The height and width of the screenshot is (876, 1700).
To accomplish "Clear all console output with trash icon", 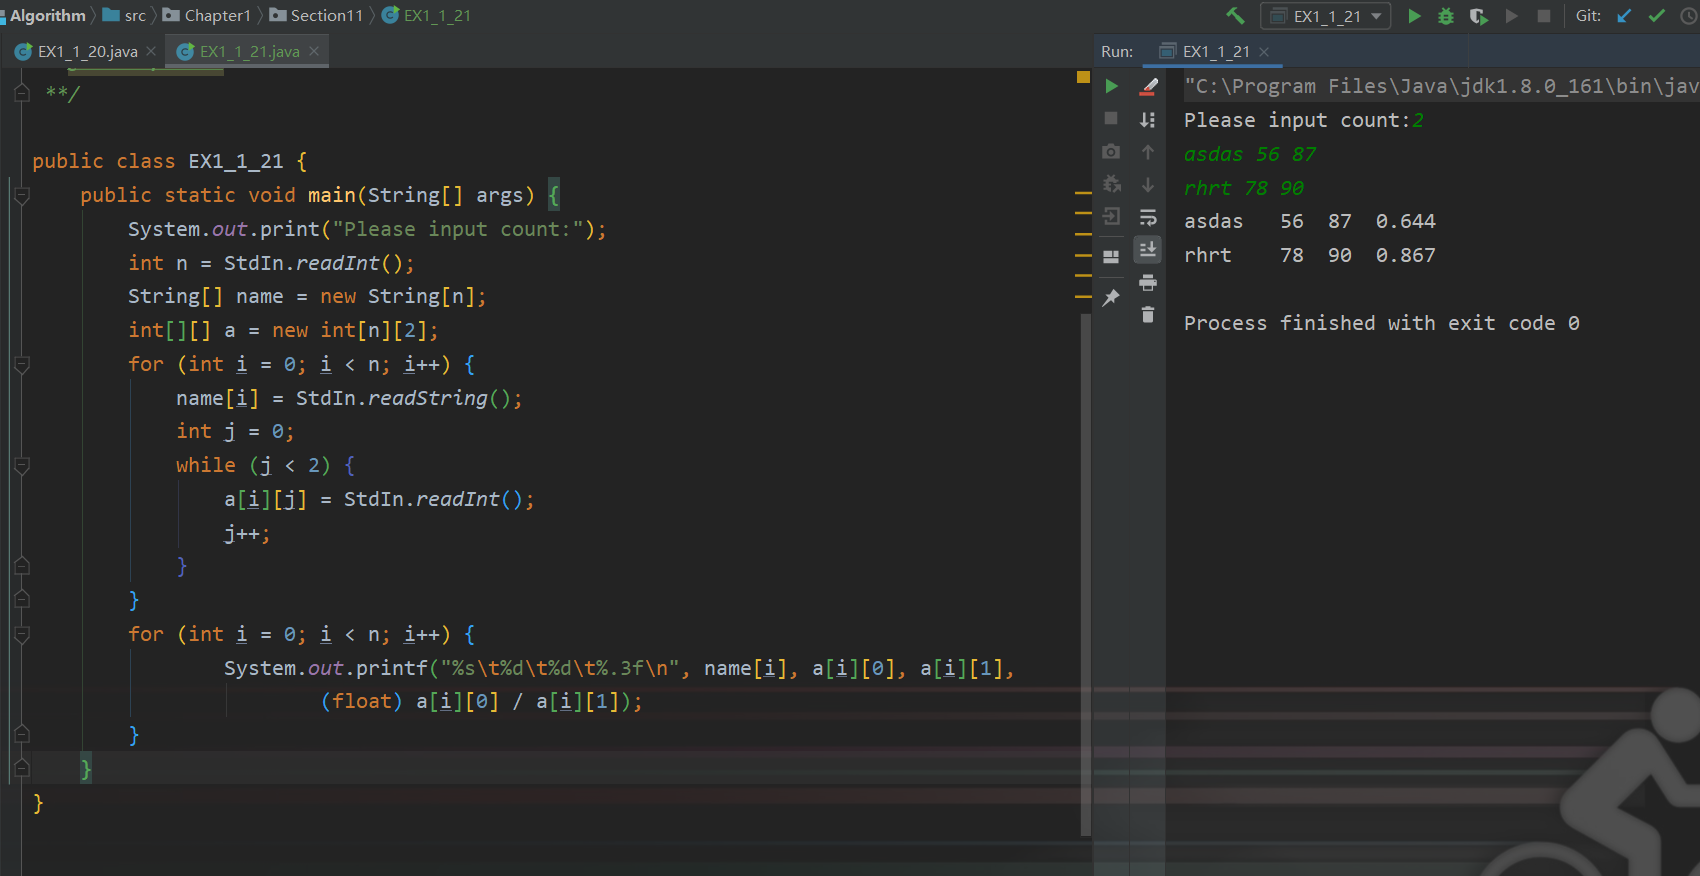I will click(1148, 315).
